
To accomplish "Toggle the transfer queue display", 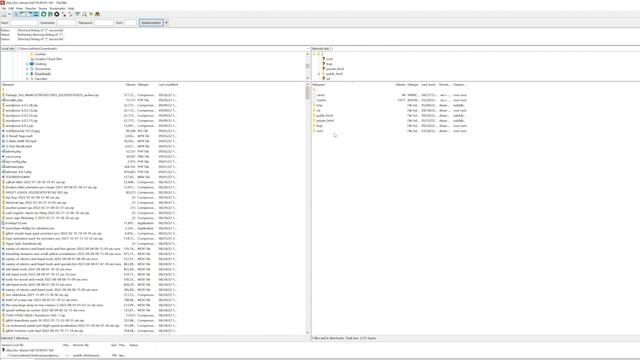I will (36, 14).
